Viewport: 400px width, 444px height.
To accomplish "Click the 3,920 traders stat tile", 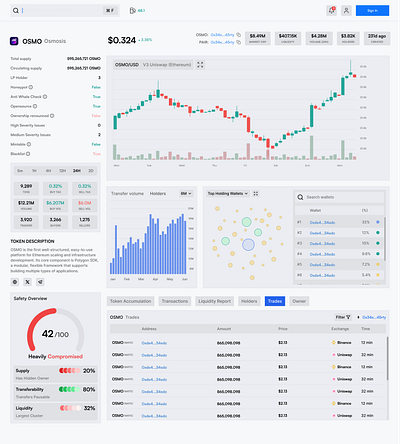I will 26,222.
